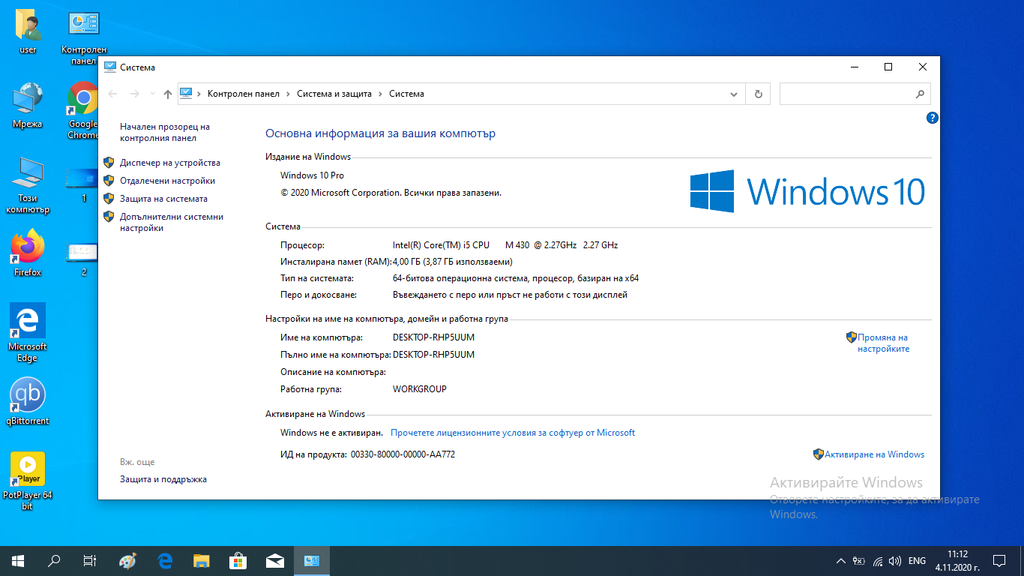The image size is (1024, 576).
Task: Select Система window taskbar button
Action: pyautogui.click(x=312, y=561)
